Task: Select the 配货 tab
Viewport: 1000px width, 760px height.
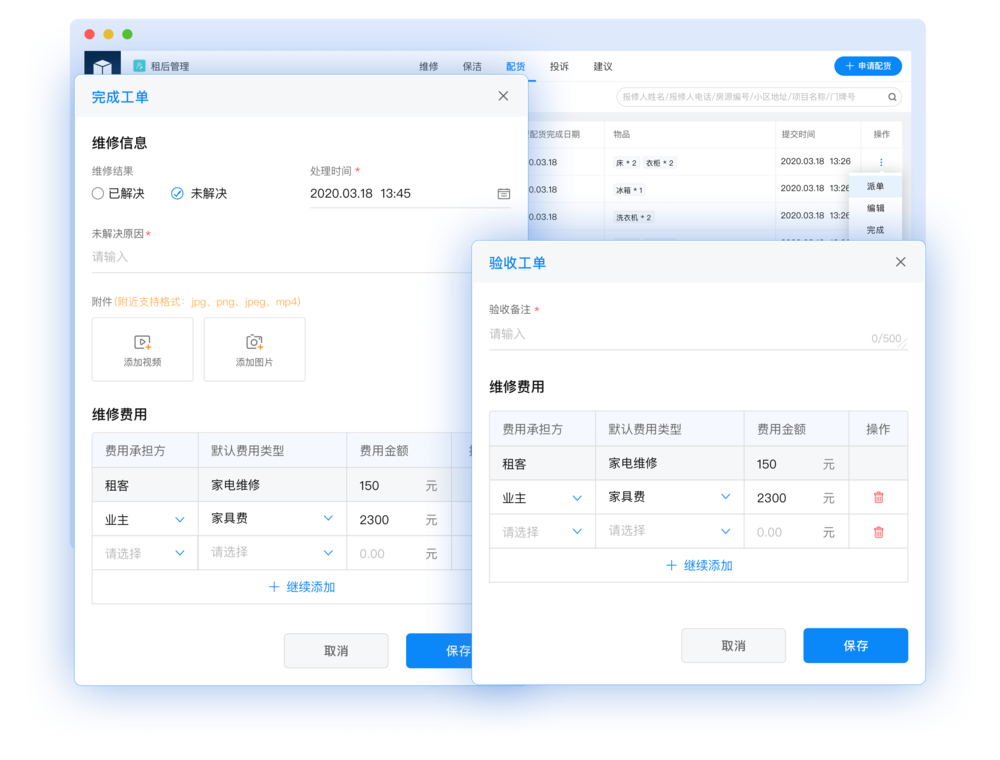Action: click(515, 66)
